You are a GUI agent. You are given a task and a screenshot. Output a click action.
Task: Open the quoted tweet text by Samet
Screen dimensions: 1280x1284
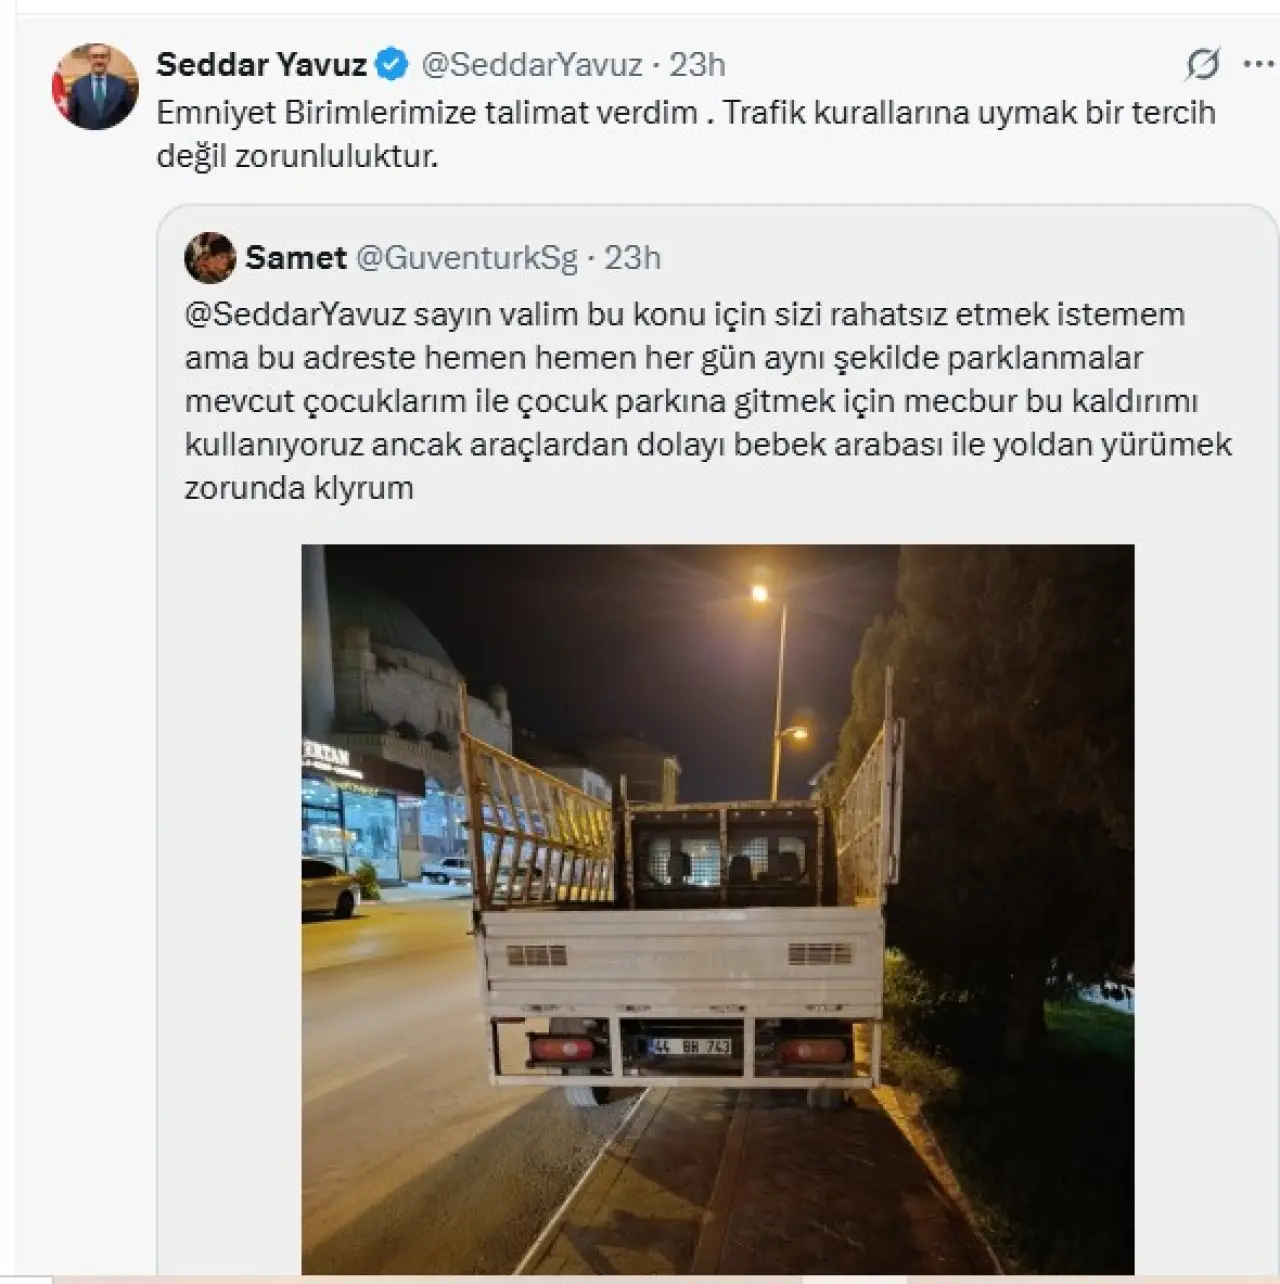tap(708, 401)
